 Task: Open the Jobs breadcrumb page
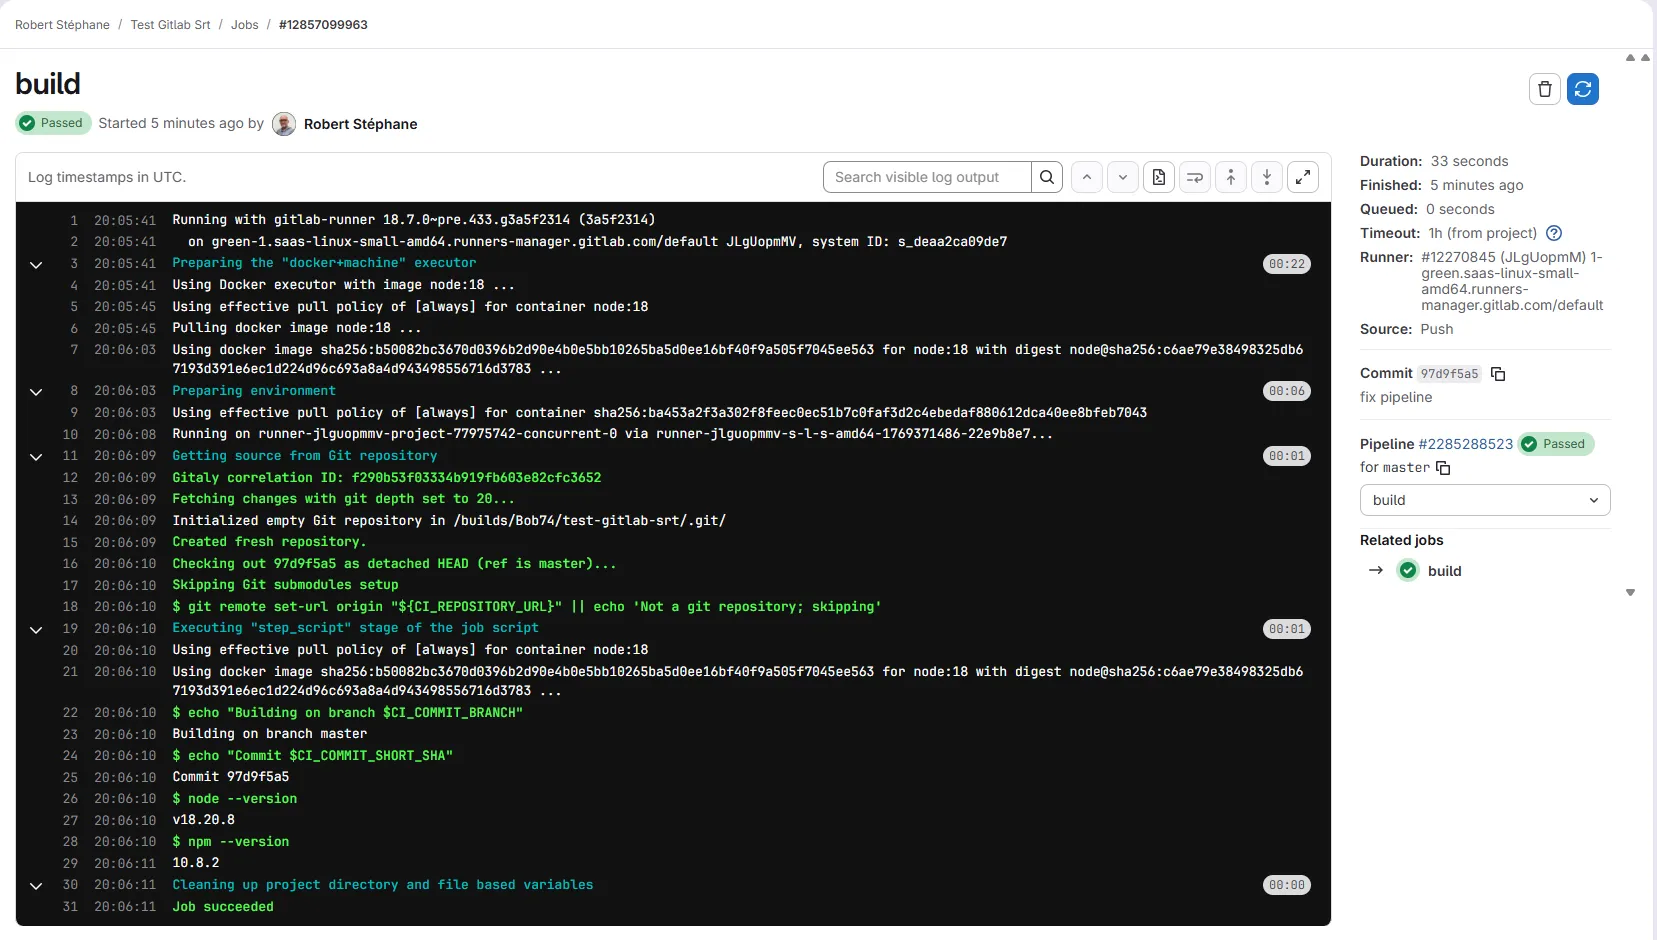[244, 24]
